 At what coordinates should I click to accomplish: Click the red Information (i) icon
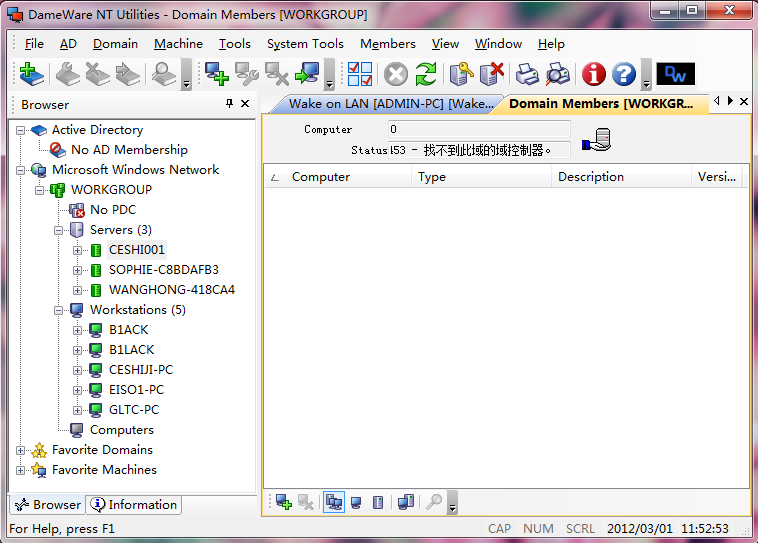click(594, 74)
